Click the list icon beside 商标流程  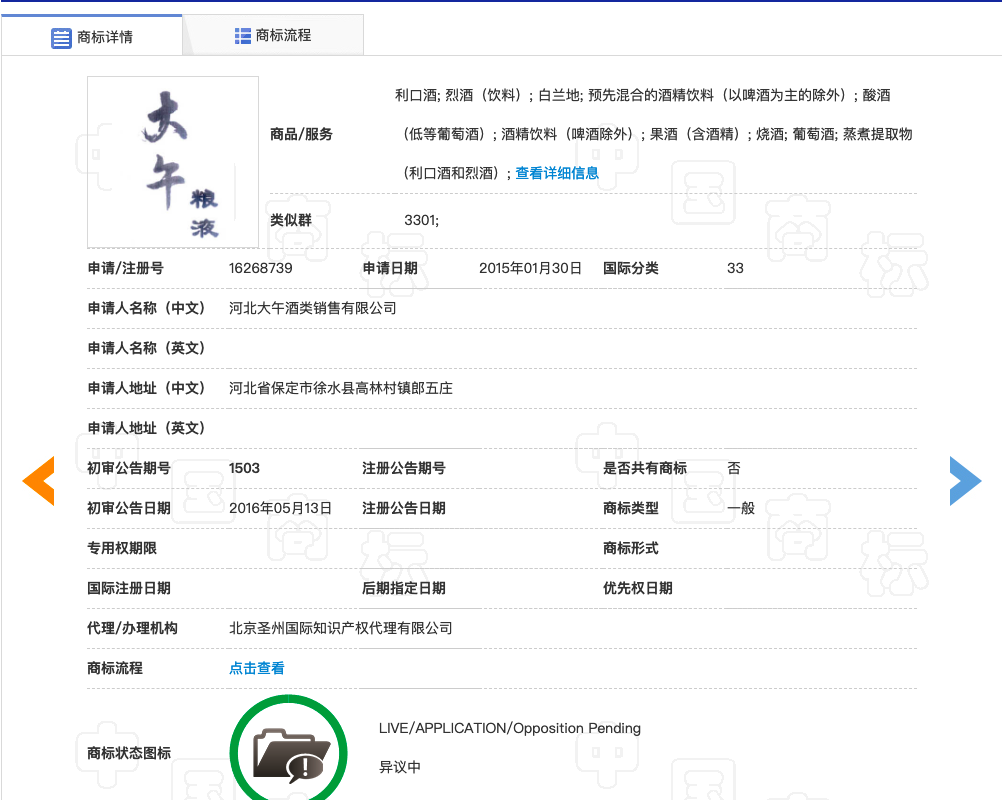(x=243, y=36)
